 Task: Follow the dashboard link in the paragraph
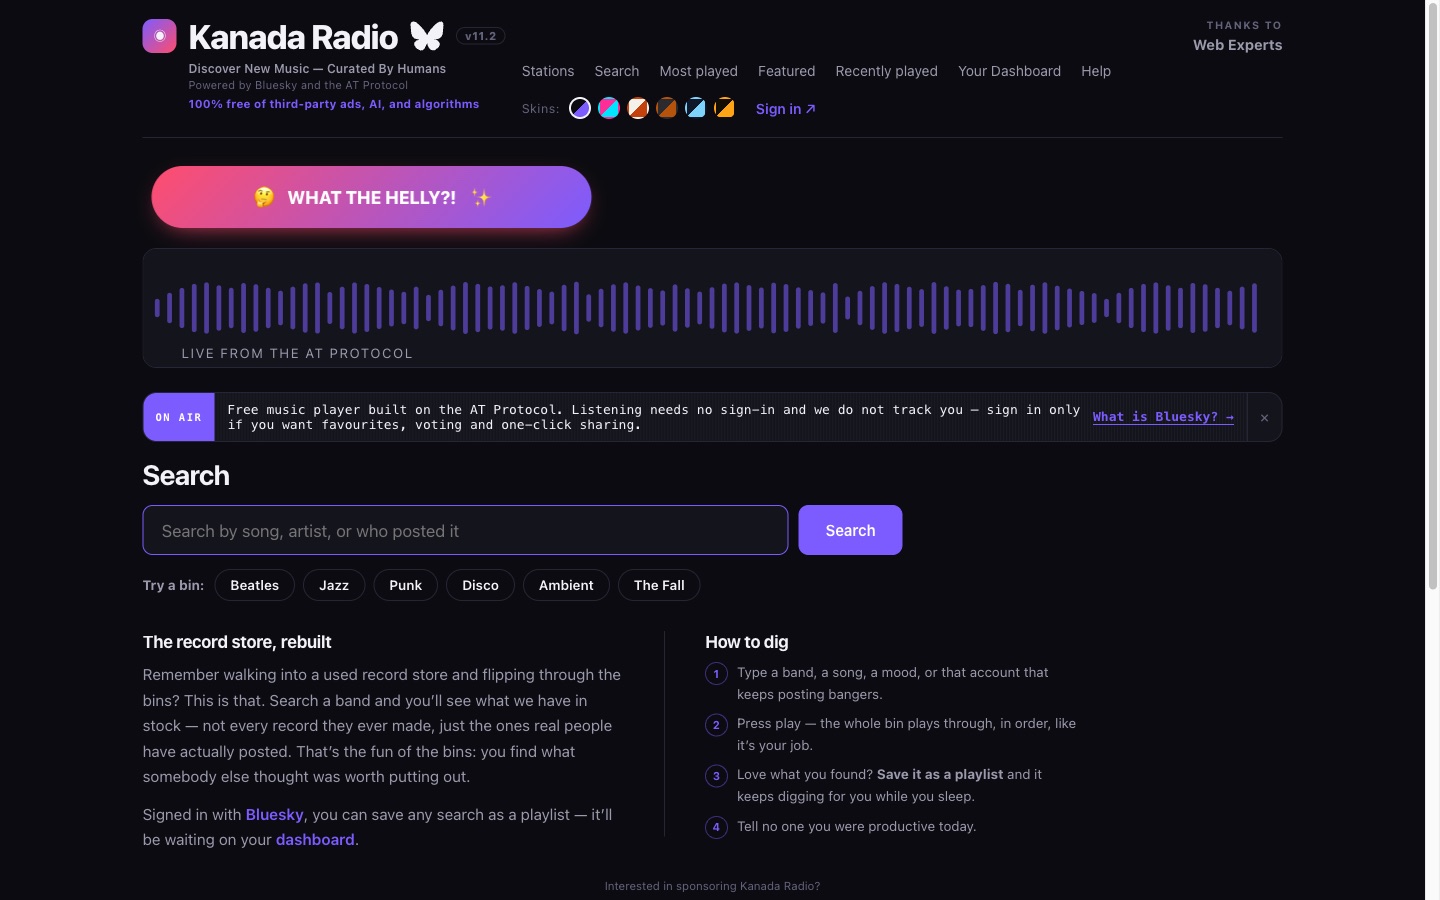tap(315, 840)
